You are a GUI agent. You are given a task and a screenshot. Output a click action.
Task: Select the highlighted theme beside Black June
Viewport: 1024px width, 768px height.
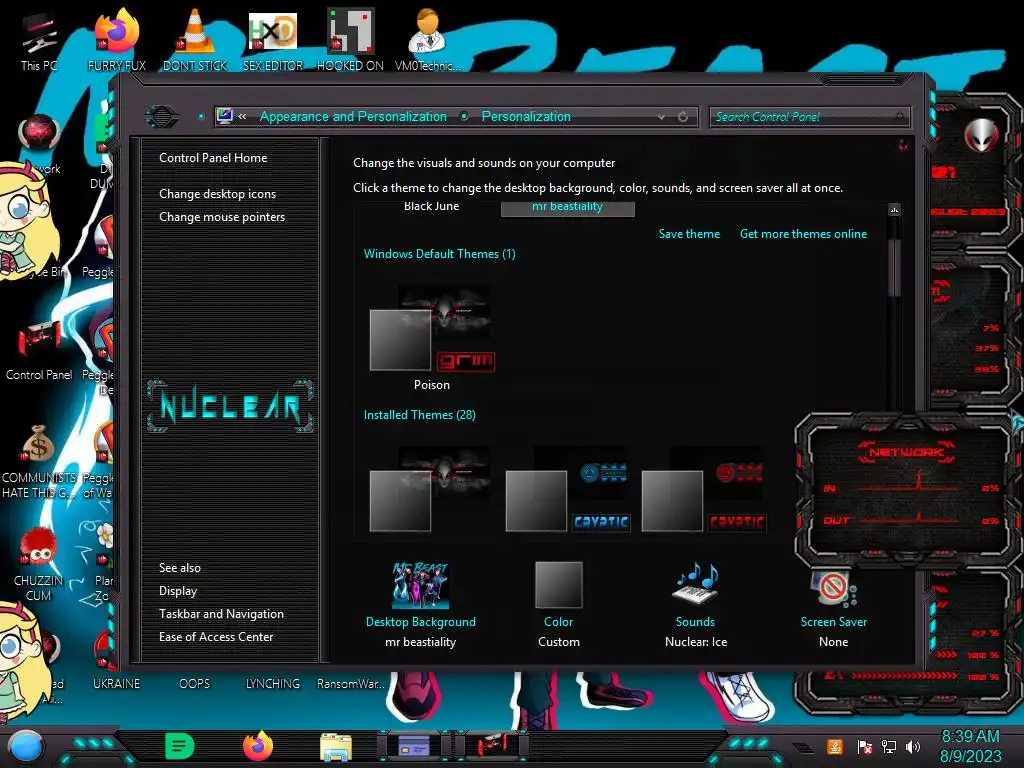click(568, 208)
